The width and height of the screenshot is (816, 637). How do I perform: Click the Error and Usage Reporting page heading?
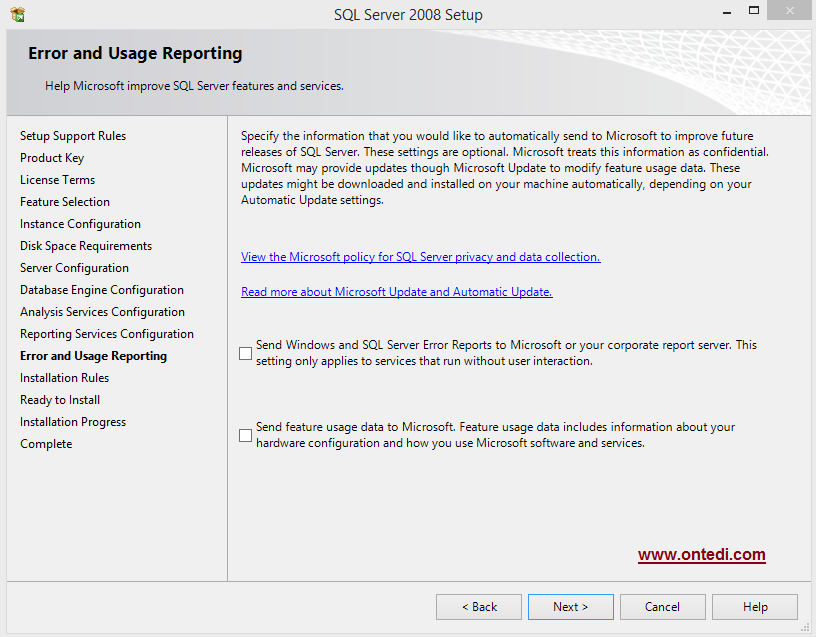point(135,53)
